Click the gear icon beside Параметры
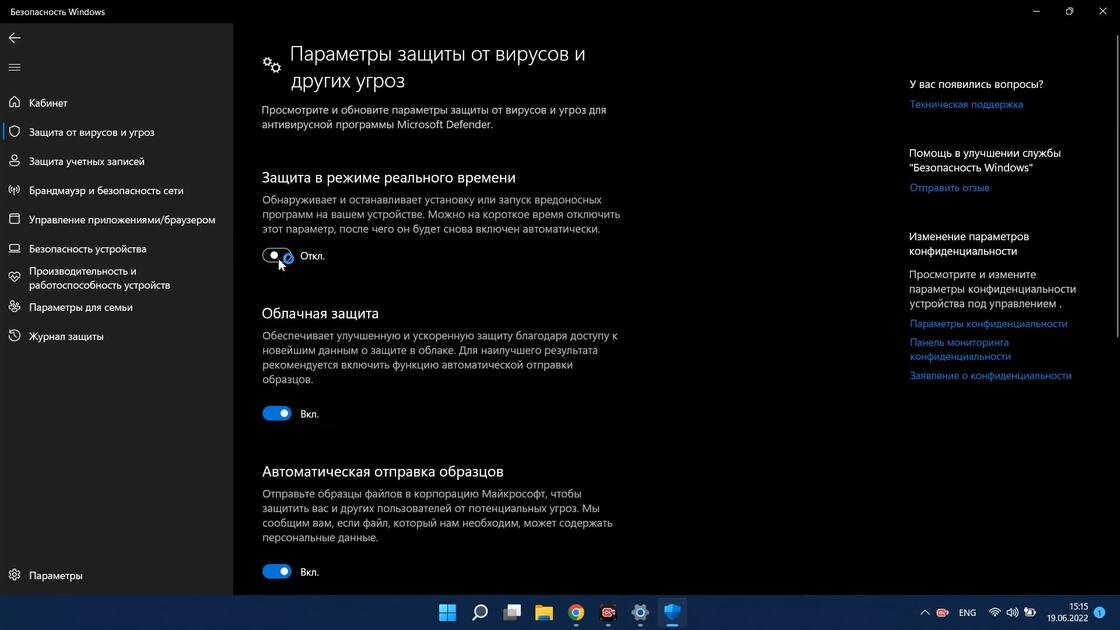 14,575
